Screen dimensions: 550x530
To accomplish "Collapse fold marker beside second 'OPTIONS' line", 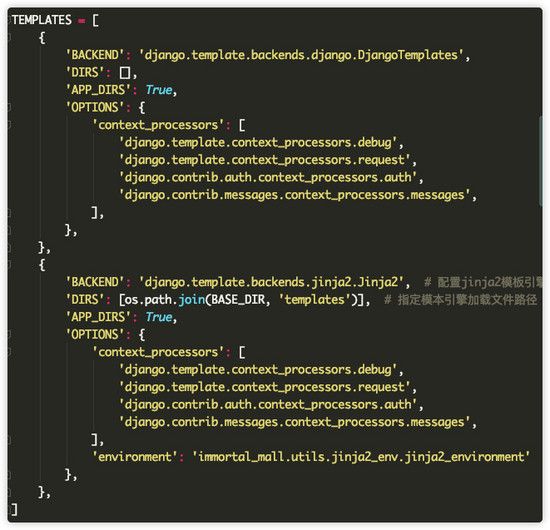I will coord(9,334).
